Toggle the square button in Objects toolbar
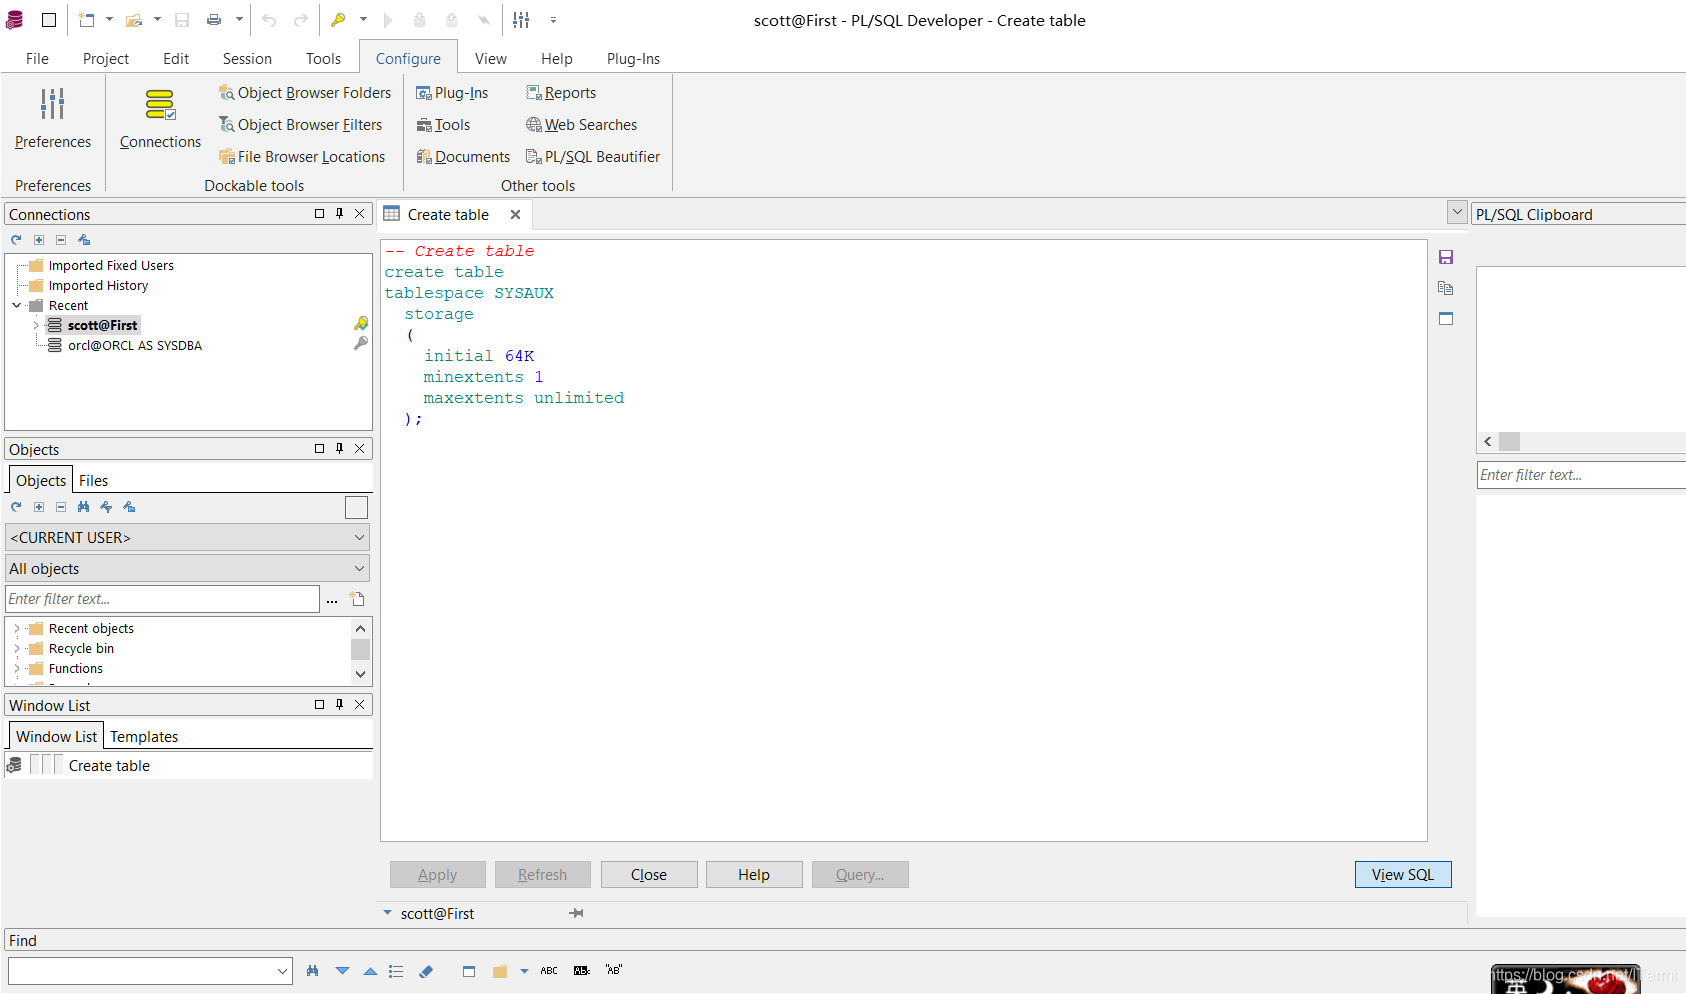Viewport: 1686px width, 994px height. 357,507
